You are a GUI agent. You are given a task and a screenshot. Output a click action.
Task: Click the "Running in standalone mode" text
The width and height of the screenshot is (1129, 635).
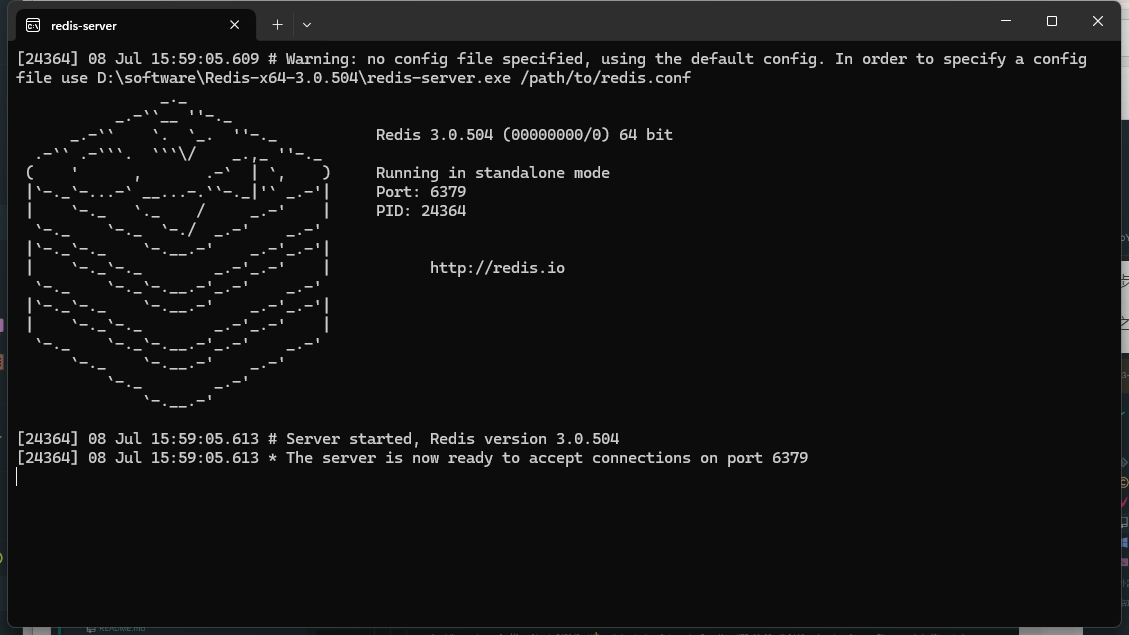tap(492, 173)
